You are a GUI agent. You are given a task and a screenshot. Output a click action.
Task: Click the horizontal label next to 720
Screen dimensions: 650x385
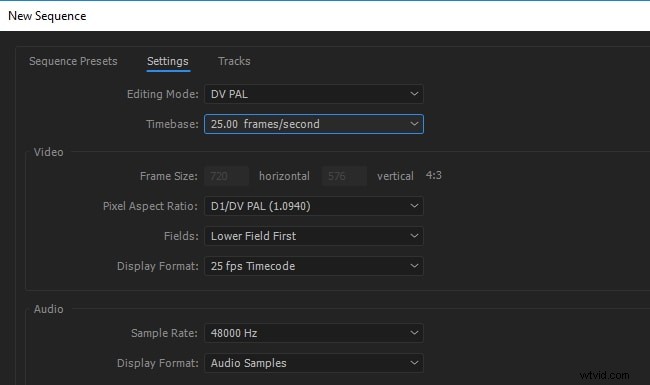284,176
